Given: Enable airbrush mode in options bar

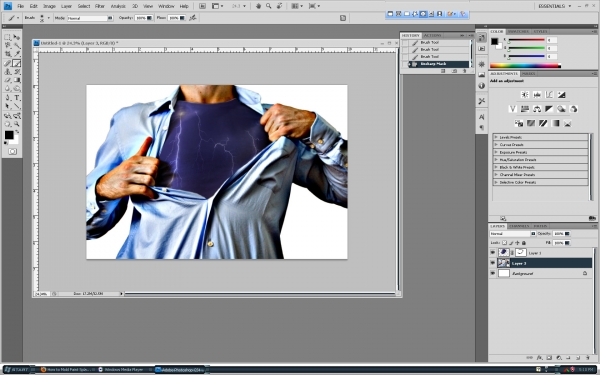Looking at the screenshot, I should pos(193,18).
